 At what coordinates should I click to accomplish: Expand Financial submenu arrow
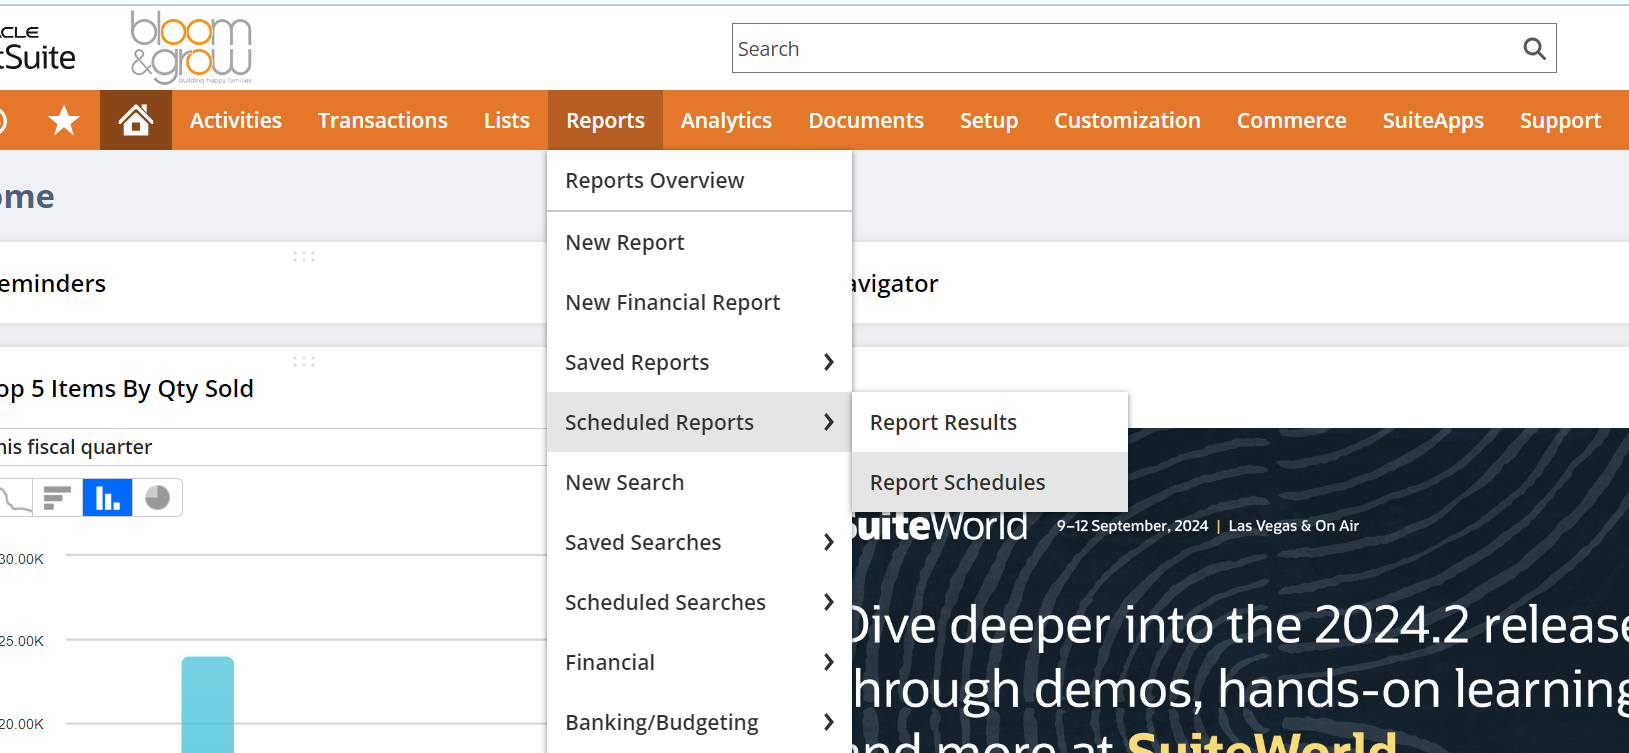click(x=828, y=662)
